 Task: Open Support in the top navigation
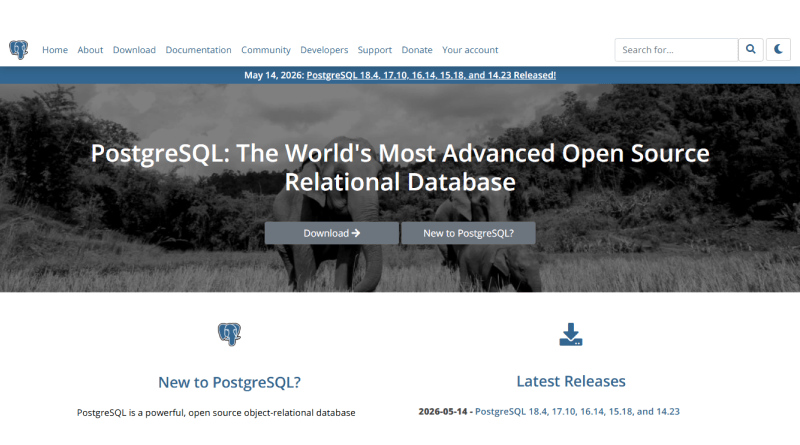[374, 50]
